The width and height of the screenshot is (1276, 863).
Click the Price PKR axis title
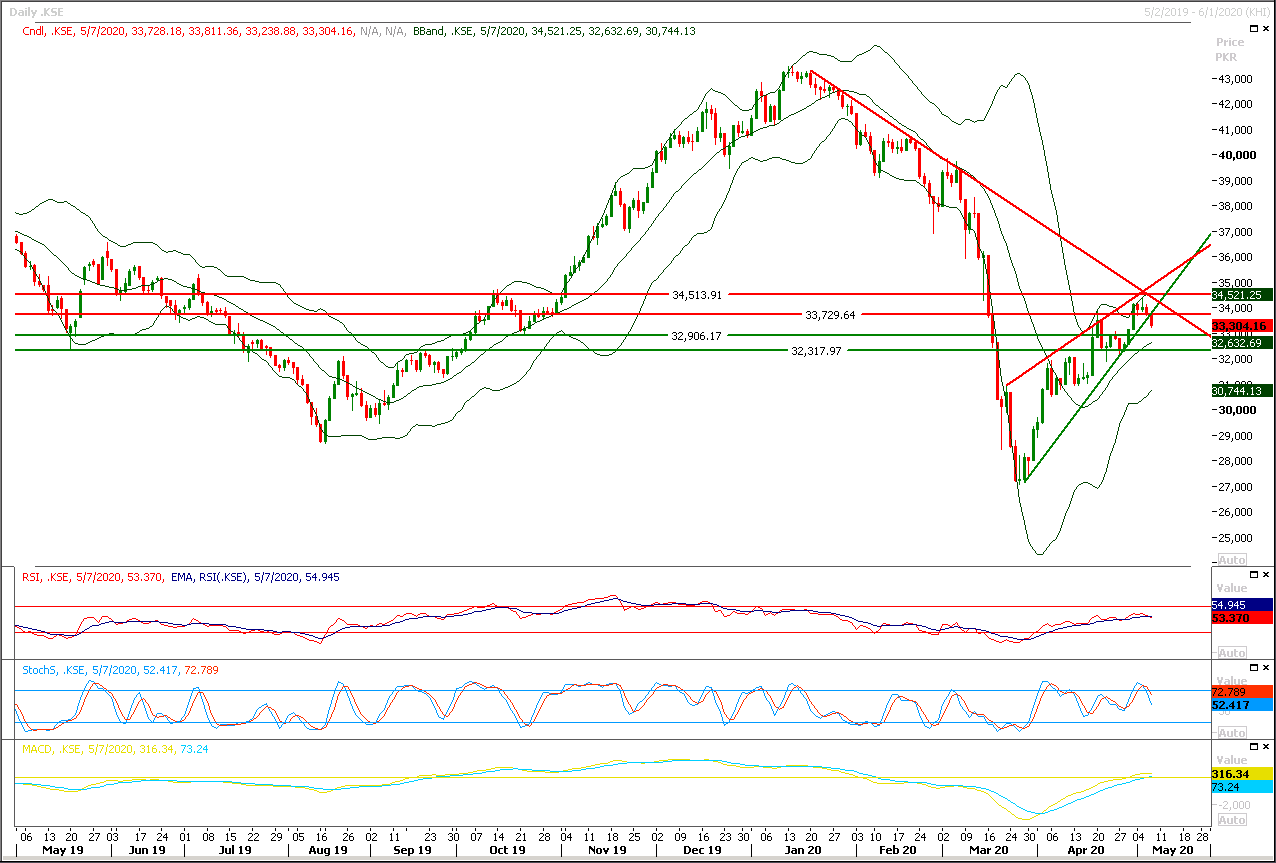click(x=1230, y=50)
